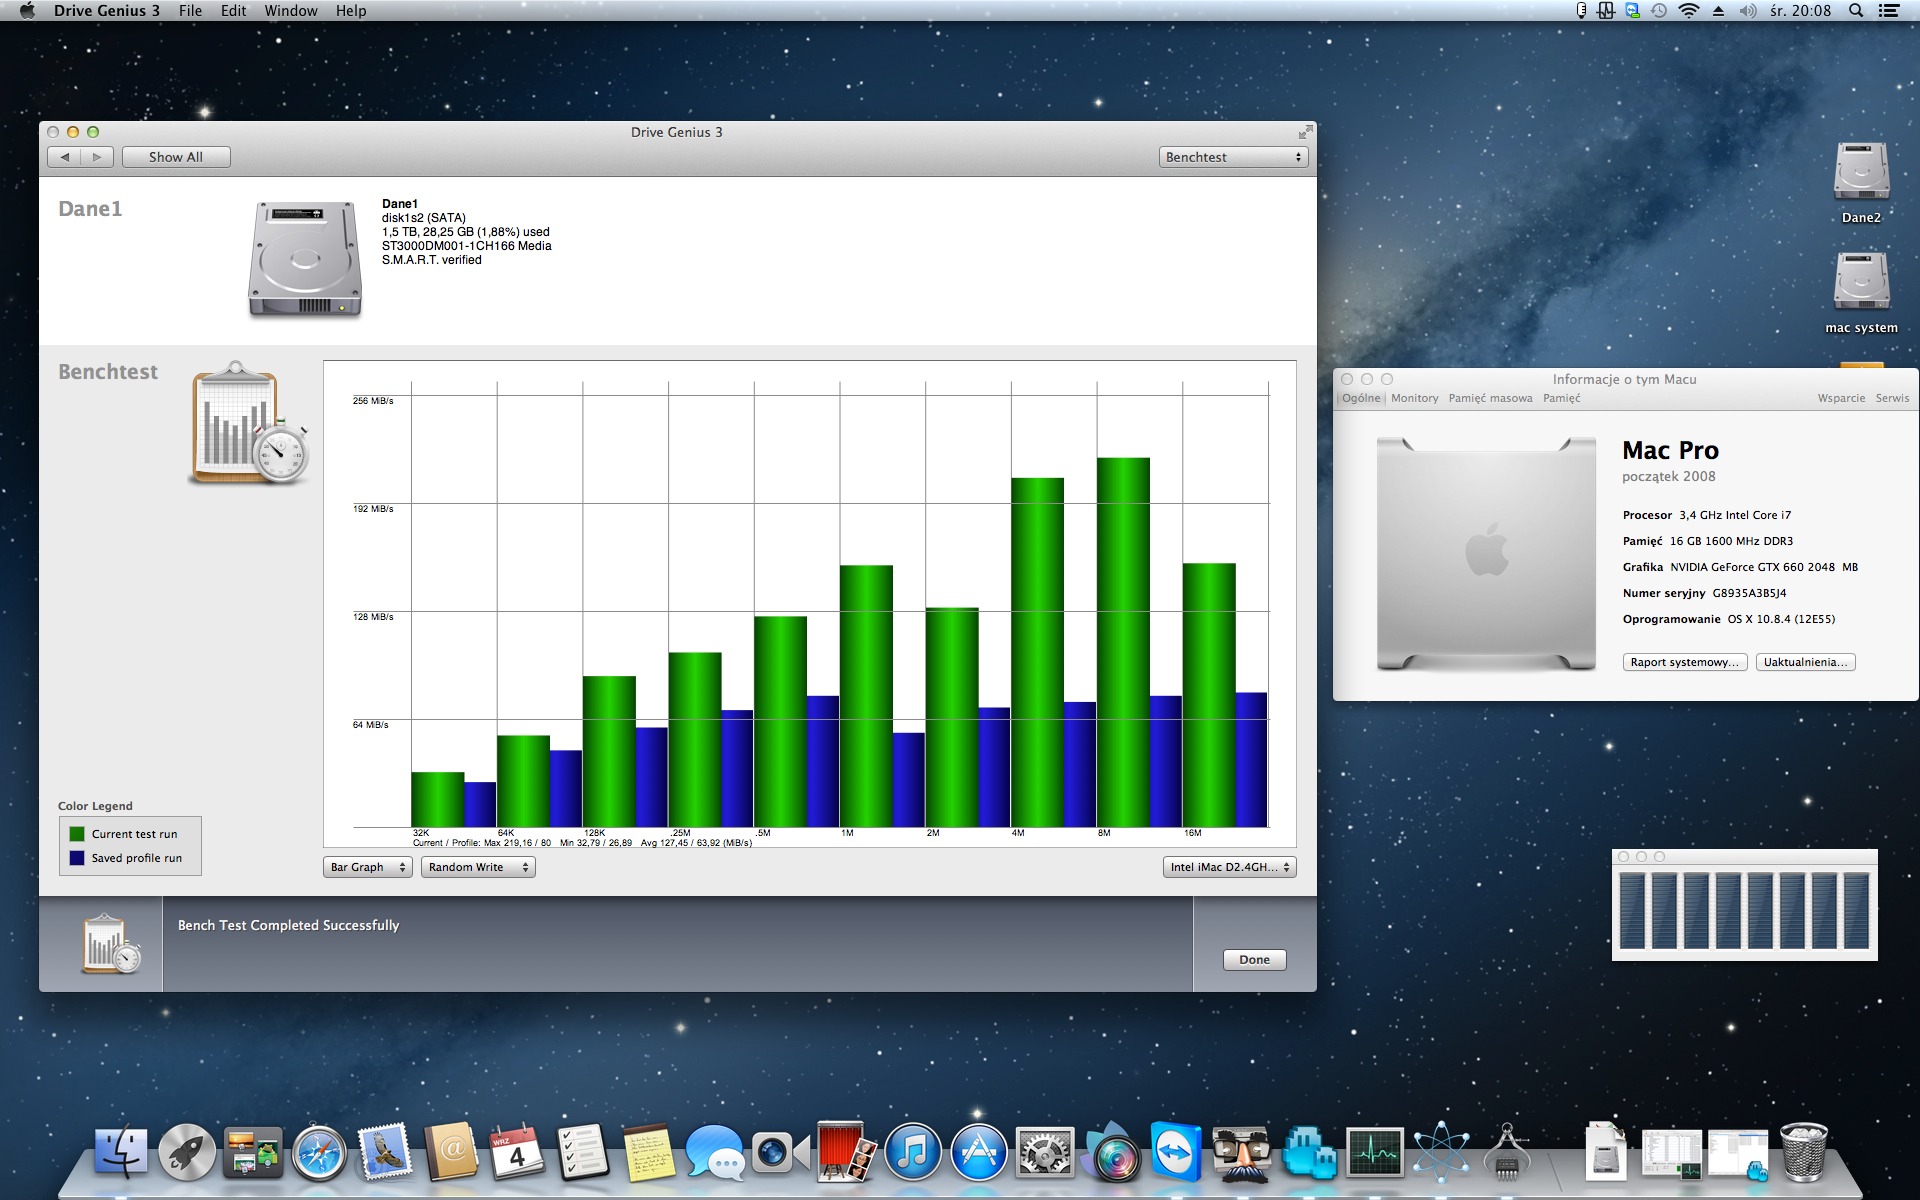Click green Current test run swatch
The image size is (1920, 1200).
click(77, 834)
